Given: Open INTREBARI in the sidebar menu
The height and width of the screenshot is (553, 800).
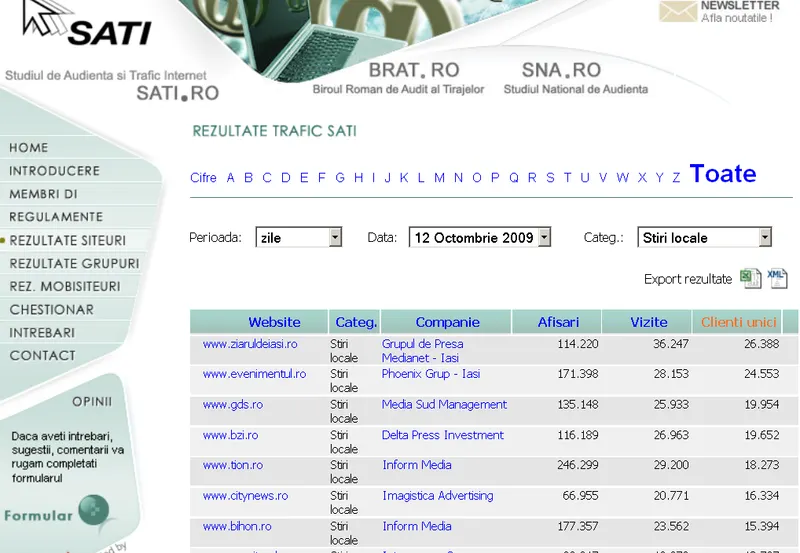Looking at the screenshot, I should (x=42, y=333).
